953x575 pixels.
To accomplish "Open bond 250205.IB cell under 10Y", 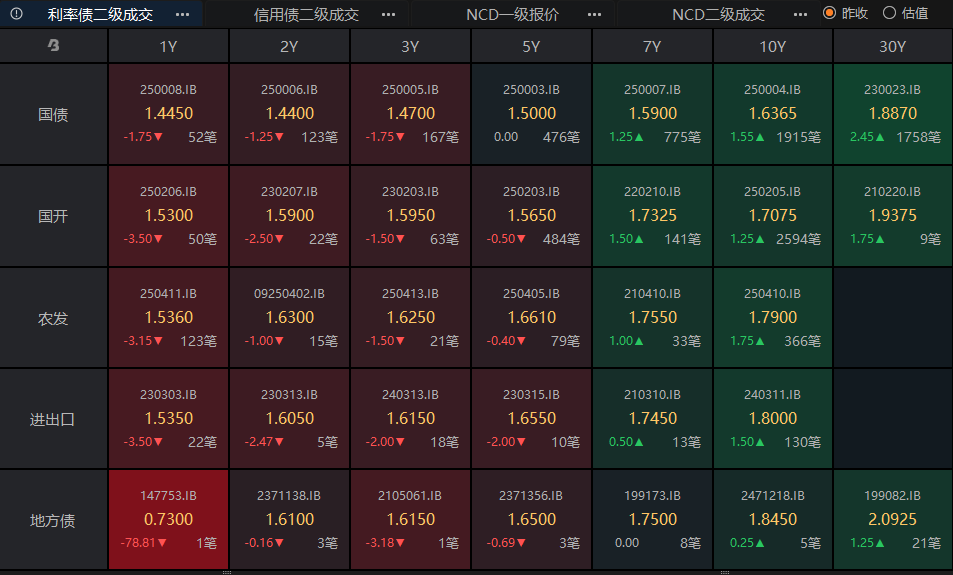I will point(772,216).
